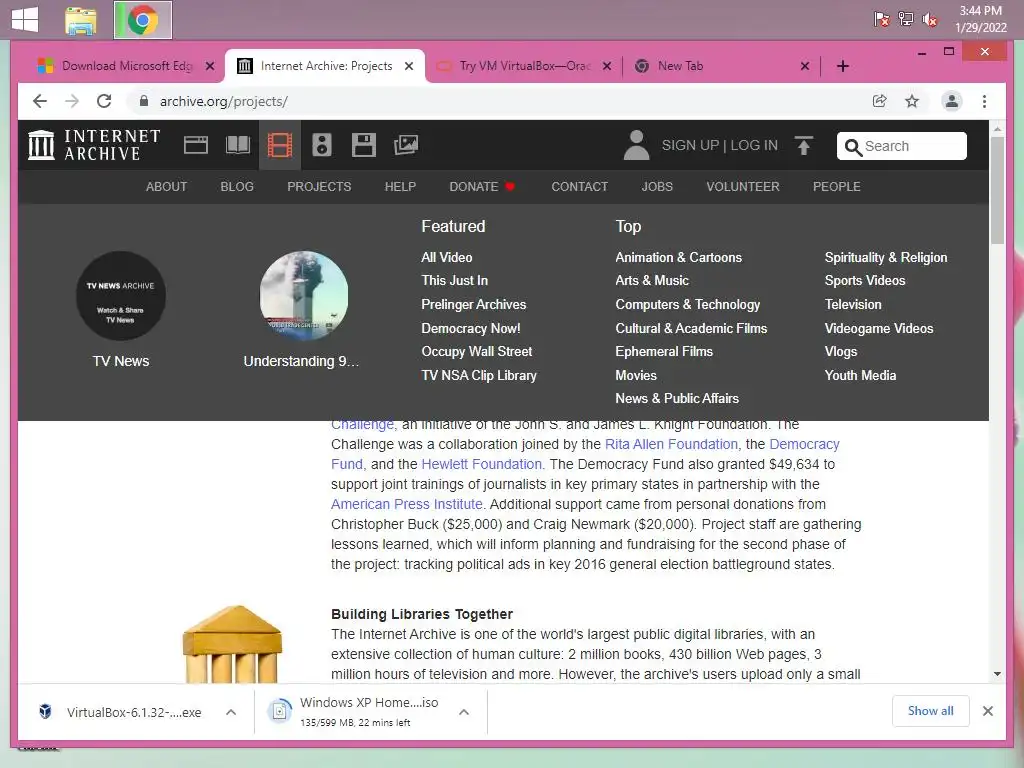Open the Web (Wayback) media icon

pos(196,145)
